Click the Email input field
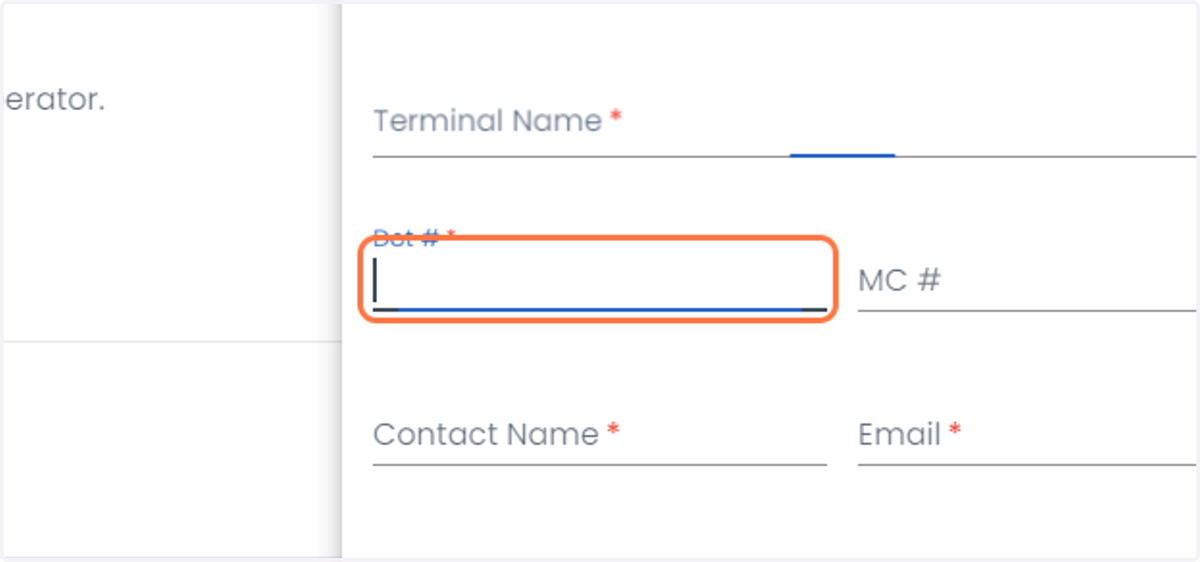This screenshot has width=1200, height=562. [x=1027, y=435]
